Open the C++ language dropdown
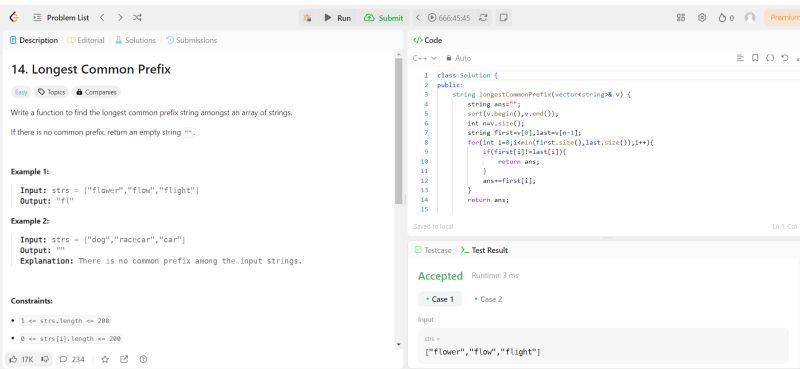Screen dimensions: 800x369 point(424,58)
